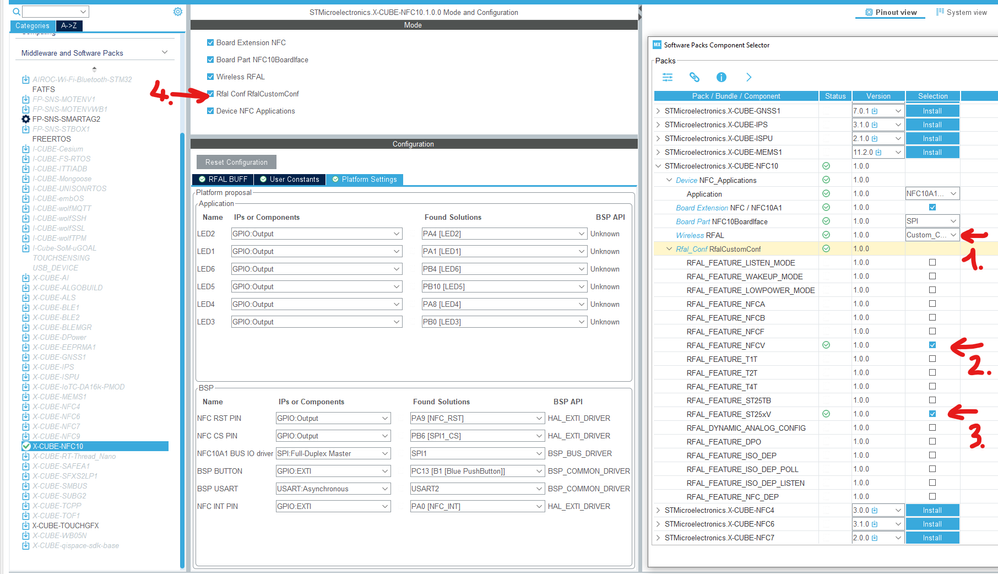Collapse STMicroelectronics.X-CUBE-NFC10 pack
The image size is (998, 574).
point(658,166)
